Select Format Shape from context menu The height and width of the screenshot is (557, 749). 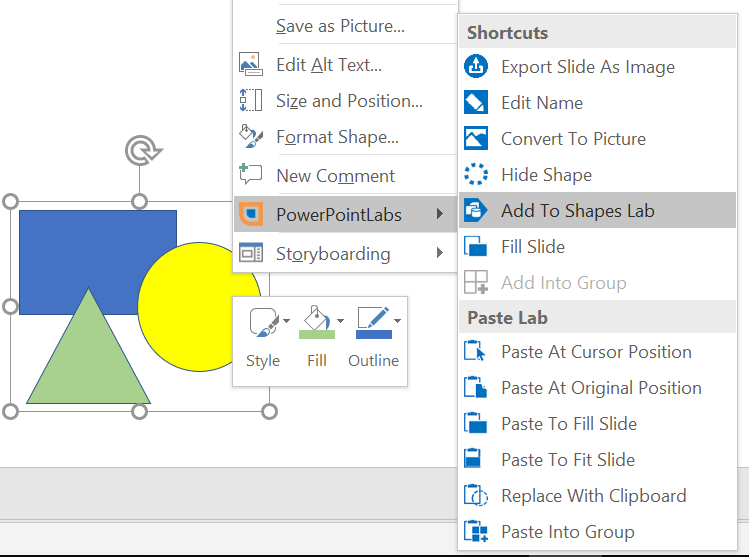(x=337, y=137)
